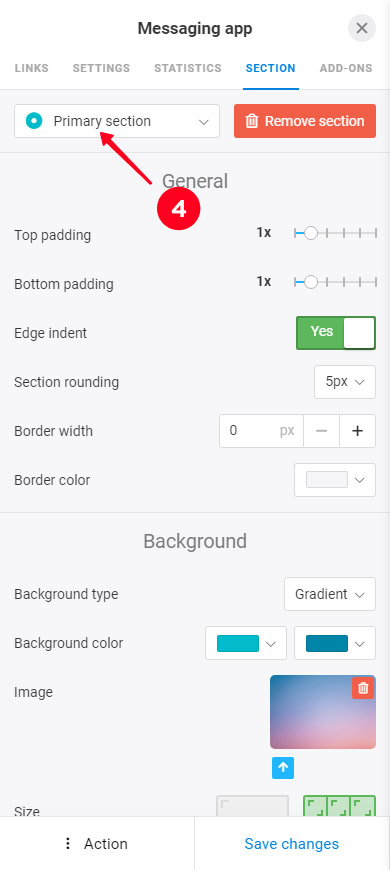Close the Messaging app panel
Viewport: 390px width, 870px height.
tap(362, 28)
